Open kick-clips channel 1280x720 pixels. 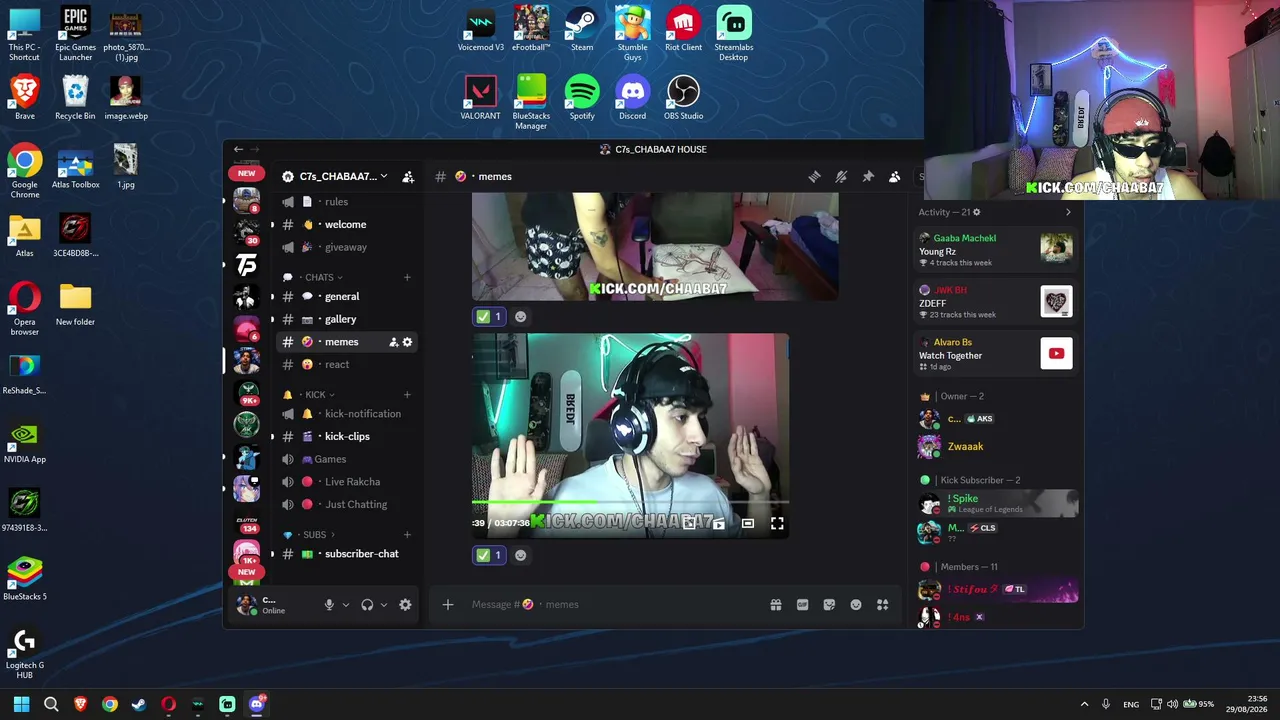coord(346,437)
